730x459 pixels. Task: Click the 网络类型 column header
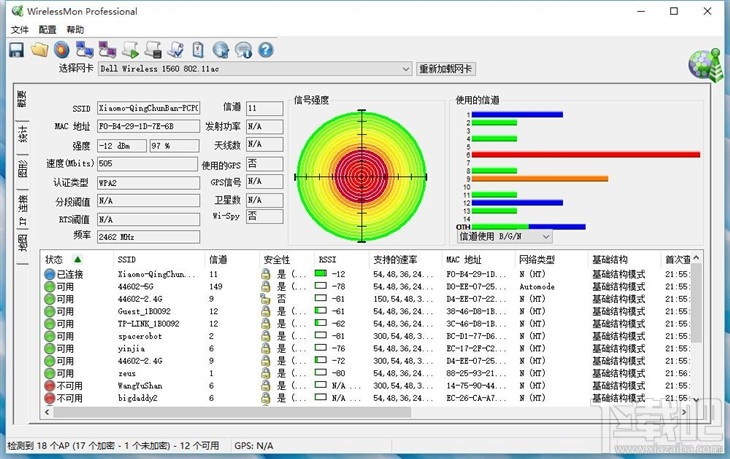552,259
